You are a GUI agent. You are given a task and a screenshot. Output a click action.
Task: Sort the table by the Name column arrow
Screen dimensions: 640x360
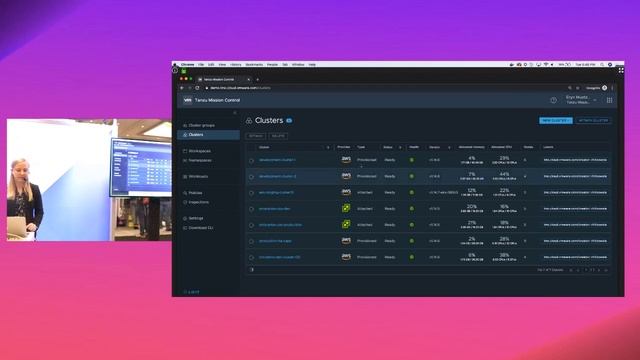(328, 147)
